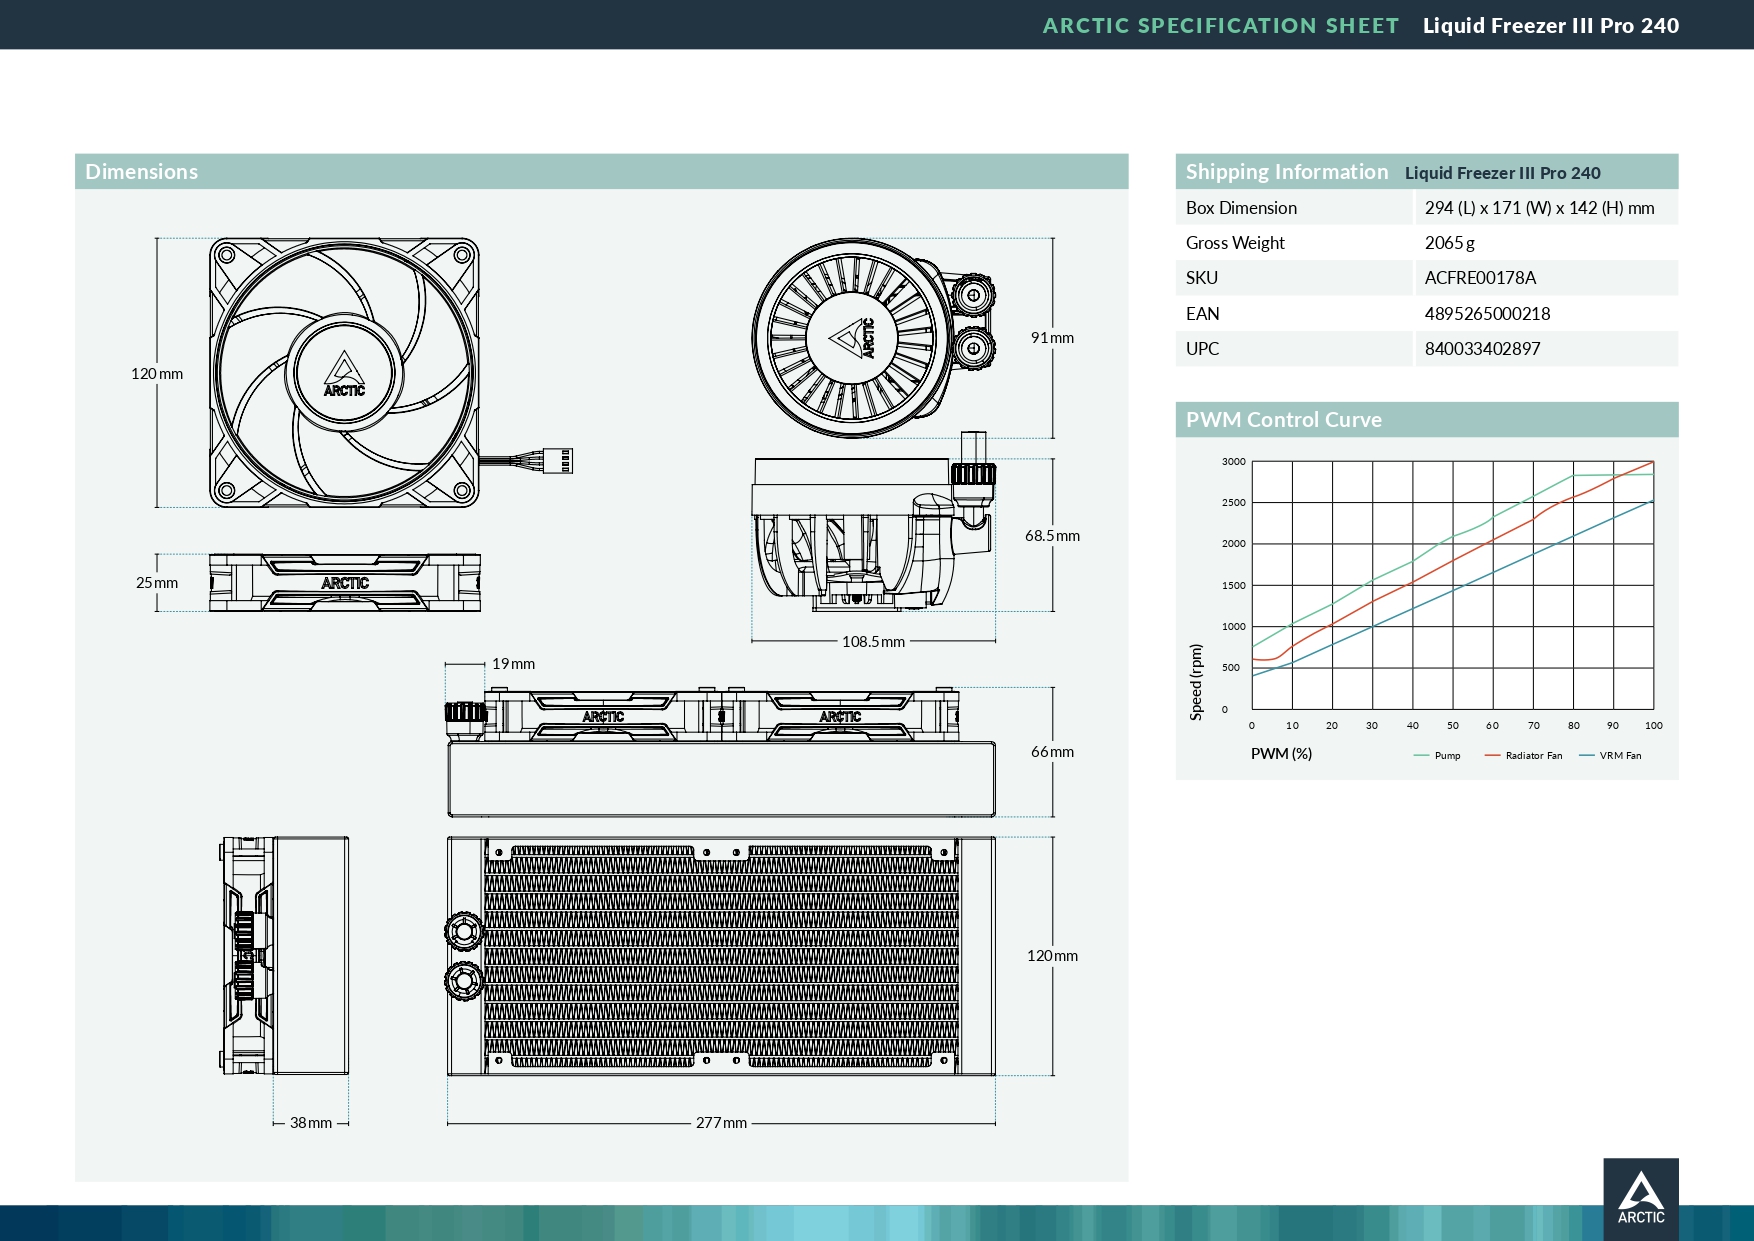Click the fan 4-pin connector plug
Image resolution: width=1754 pixels, height=1241 pixels.
pos(558,460)
